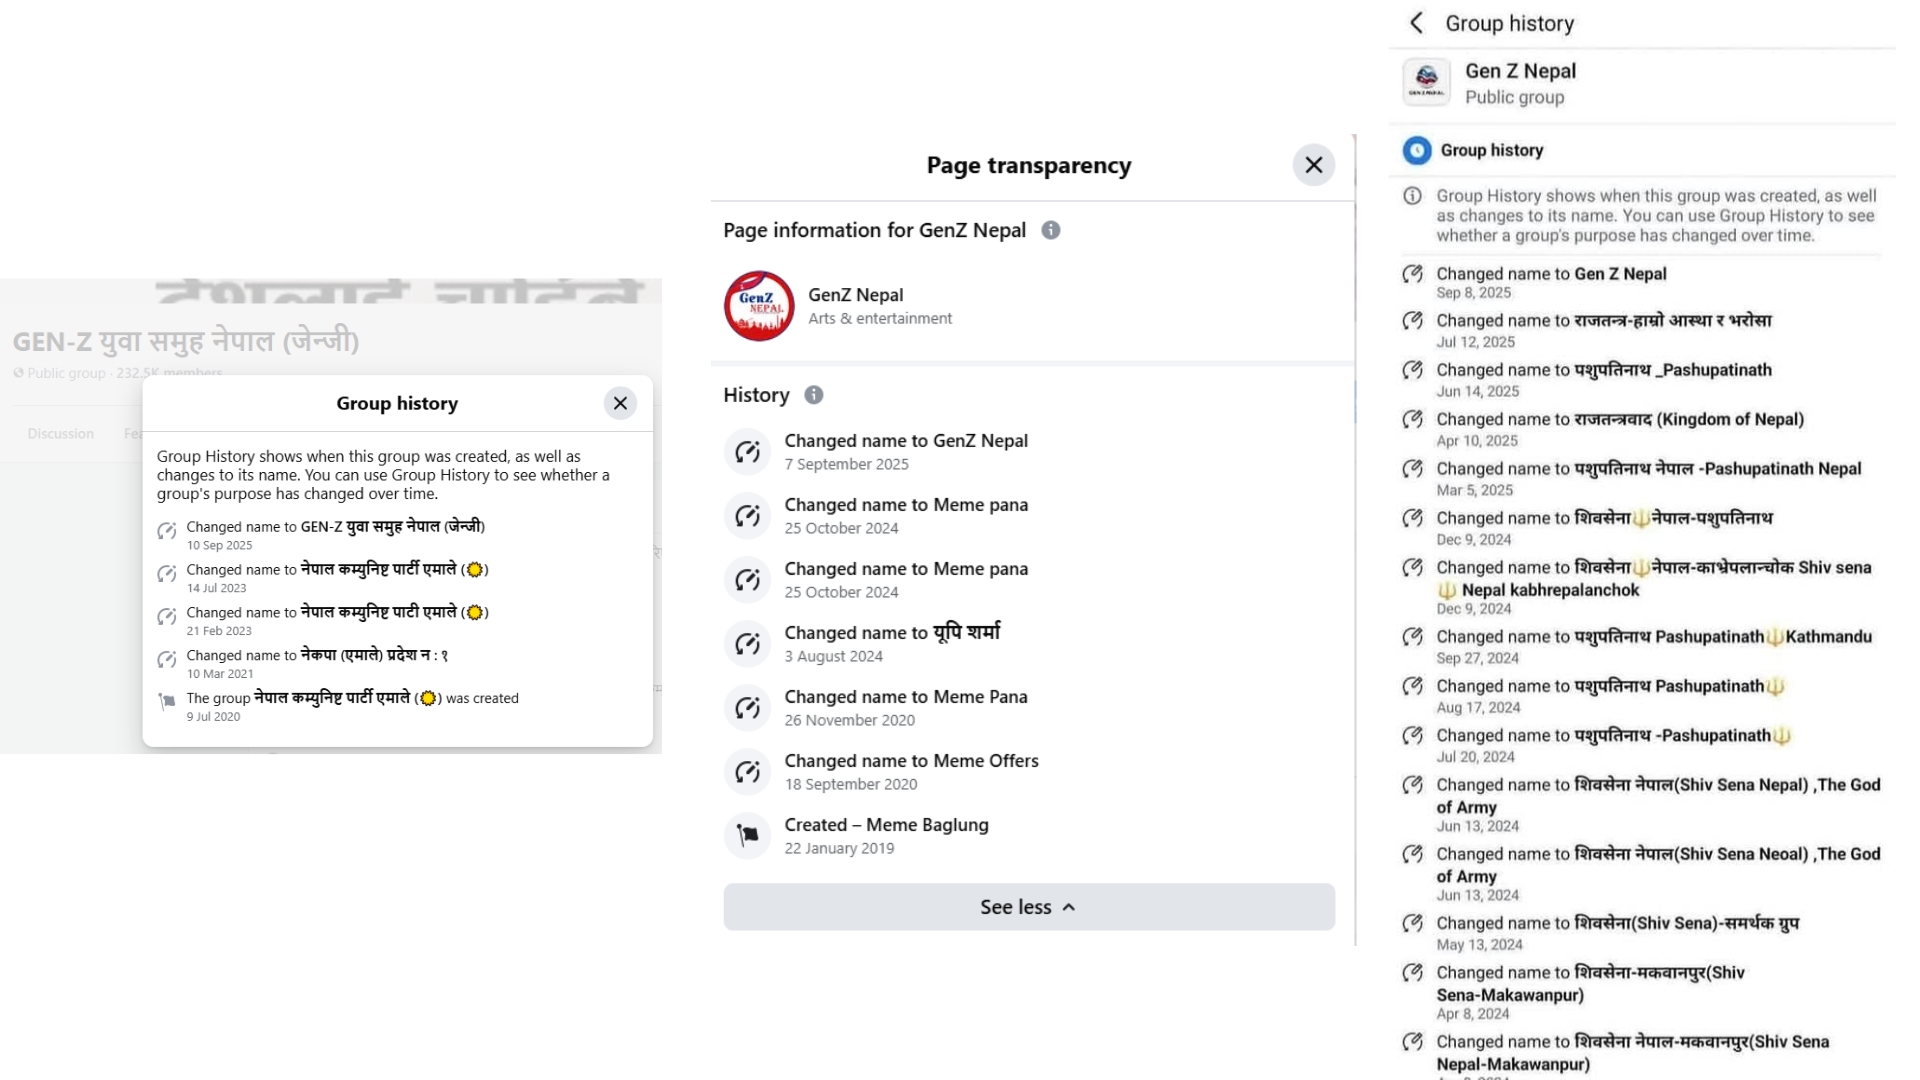Collapse history with See less
1920x1080 pixels.
[x=1029, y=907]
